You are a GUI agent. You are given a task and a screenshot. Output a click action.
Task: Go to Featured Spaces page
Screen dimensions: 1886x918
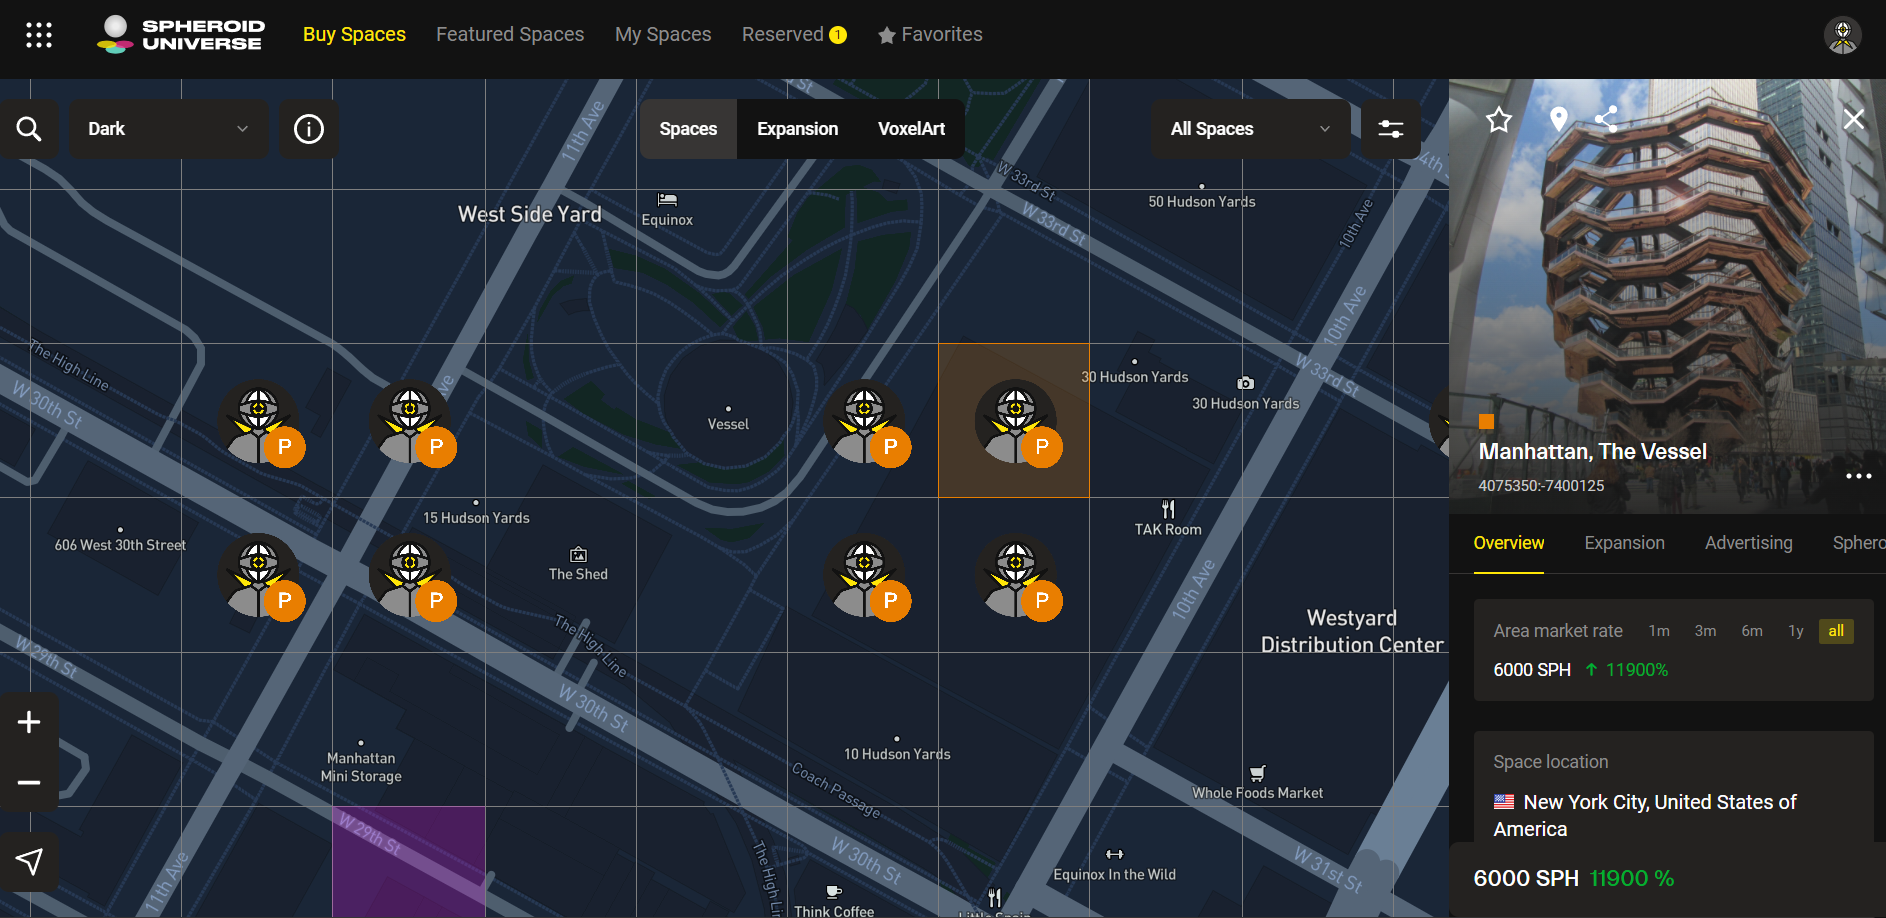pos(510,34)
